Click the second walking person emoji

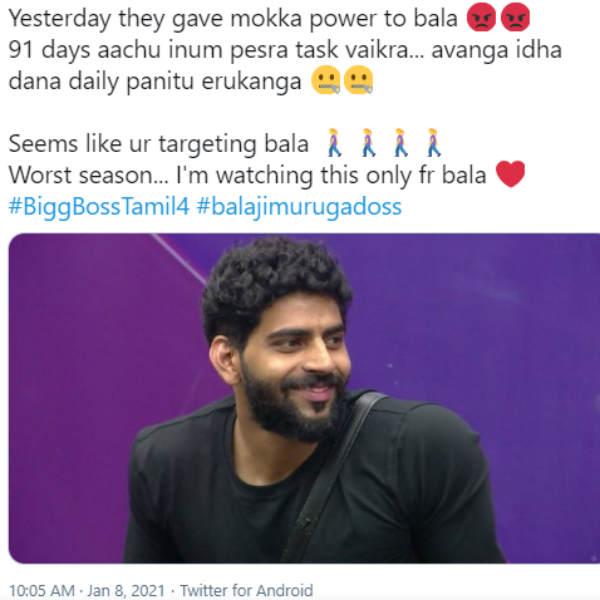(368, 143)
